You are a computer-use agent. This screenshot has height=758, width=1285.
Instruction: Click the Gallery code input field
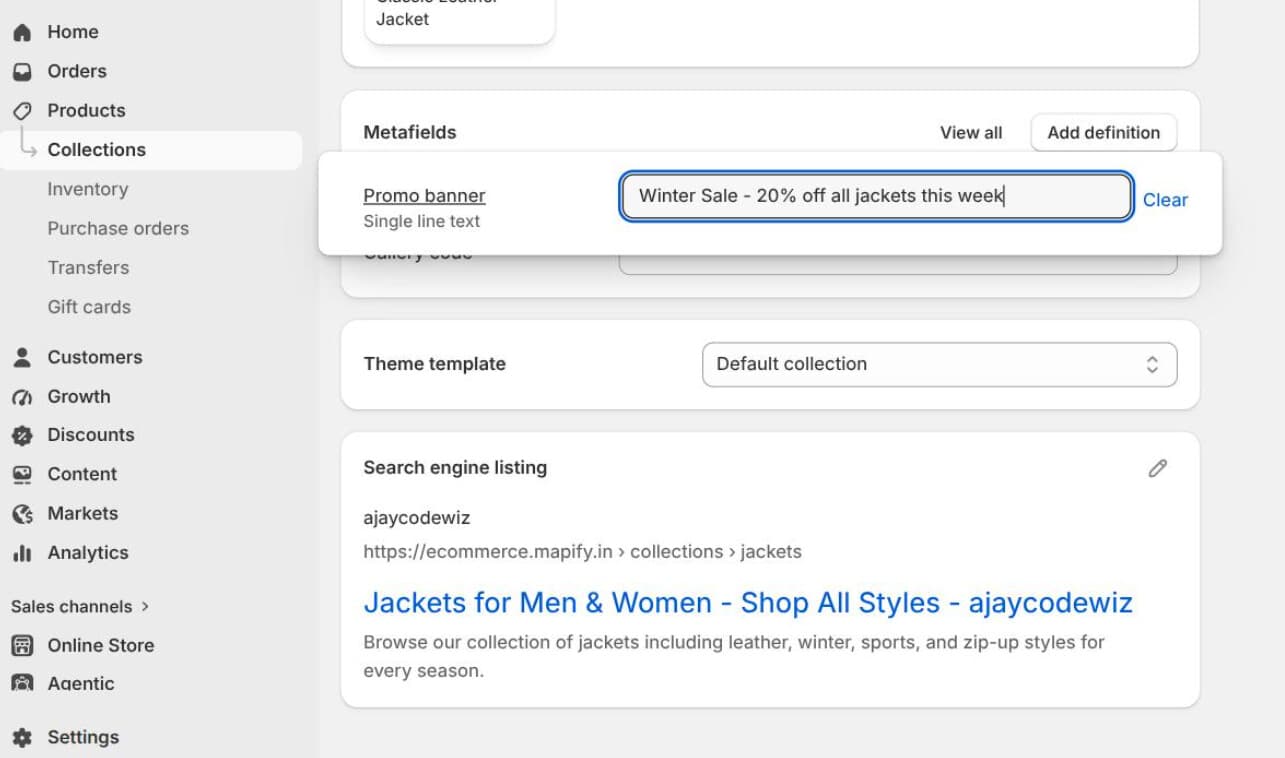898,264
